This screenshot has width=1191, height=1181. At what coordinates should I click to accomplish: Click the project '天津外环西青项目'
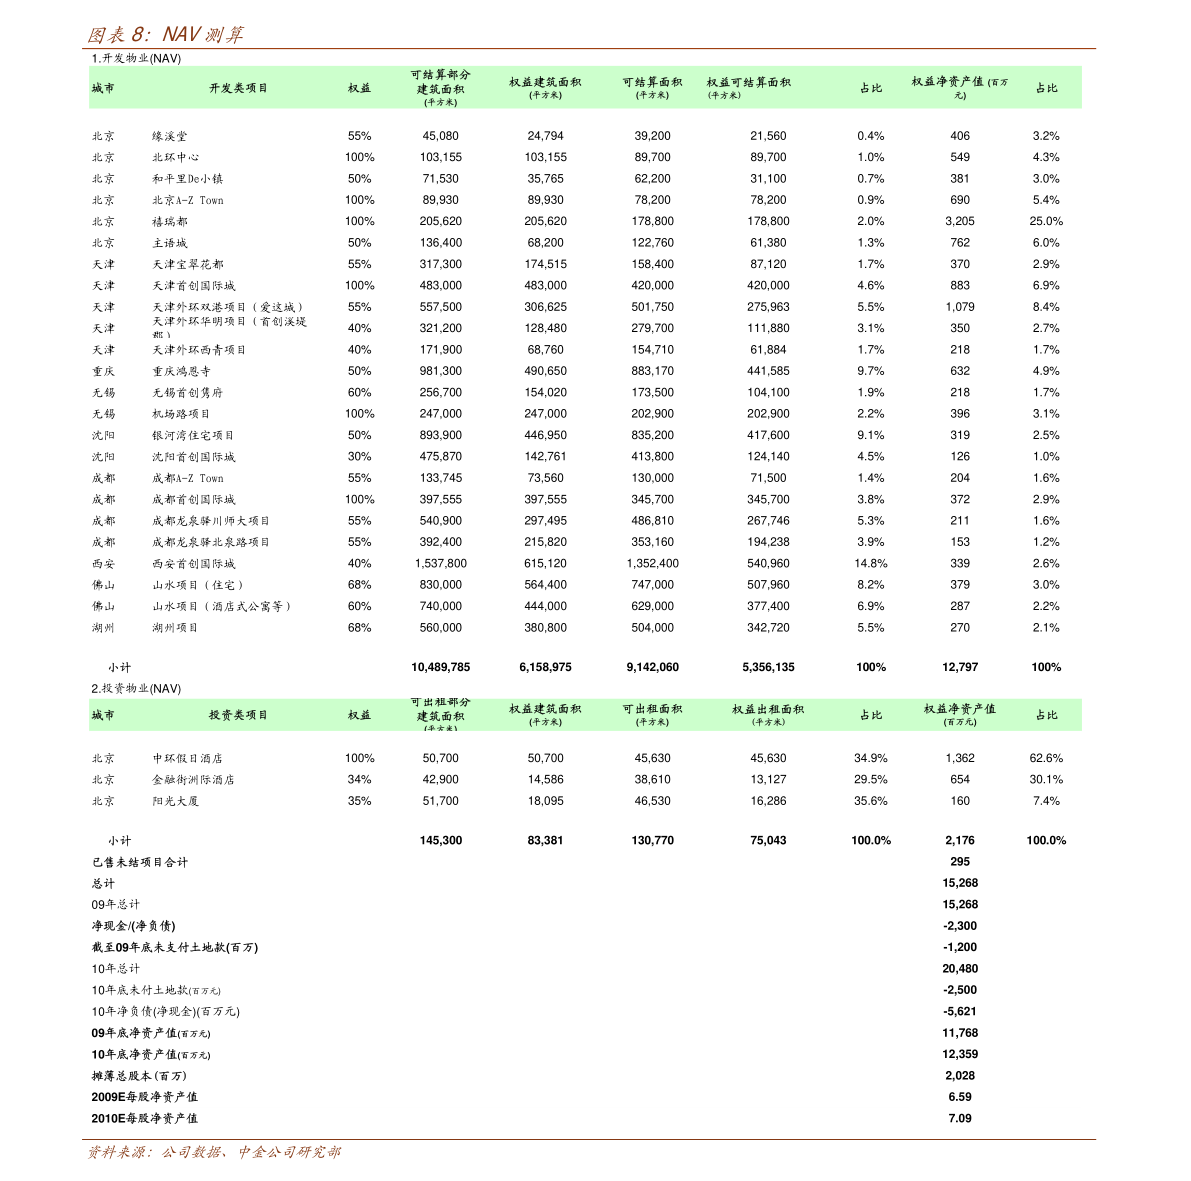click(199, 349)
